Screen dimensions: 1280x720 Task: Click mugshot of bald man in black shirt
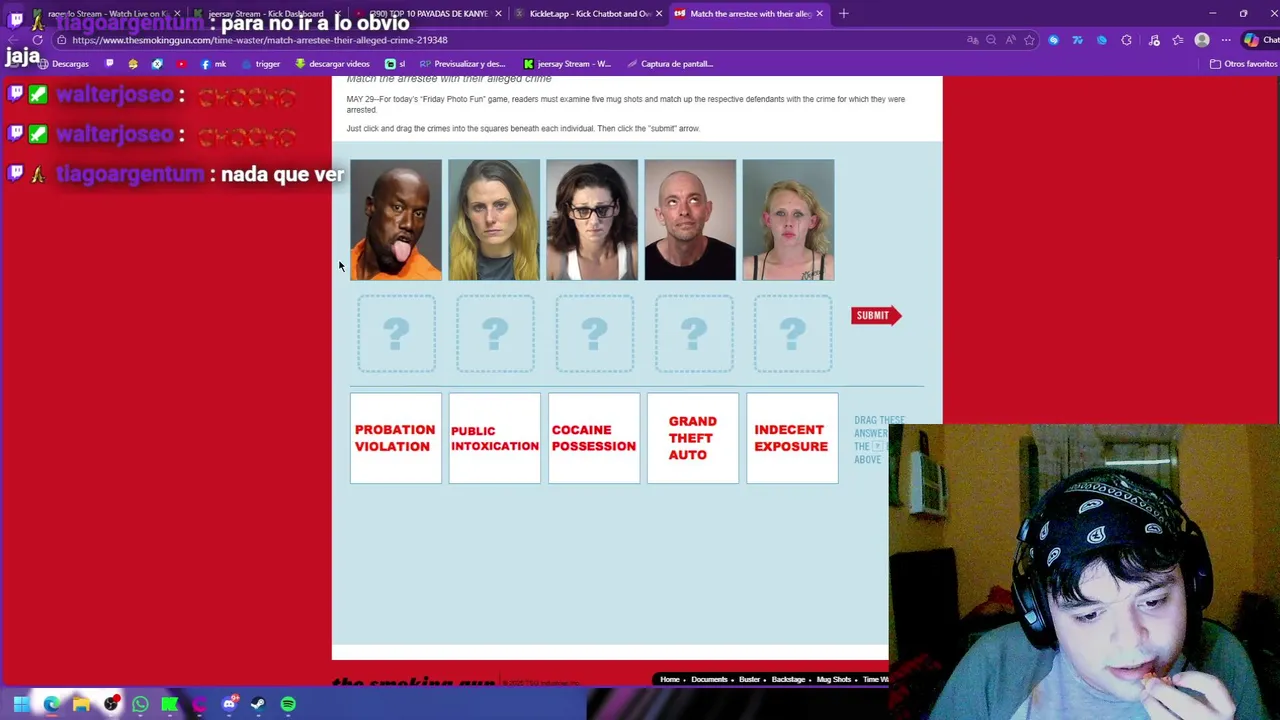(x=690, y=220)
